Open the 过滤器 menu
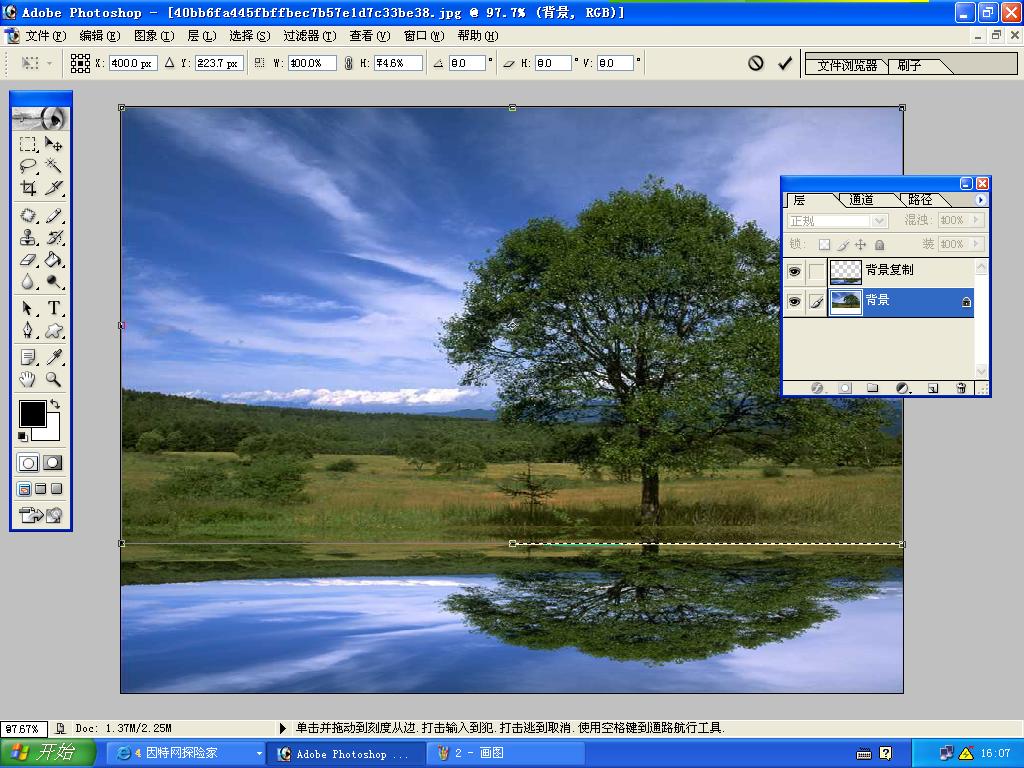This screenshot has width=1024, height=768. (307, 36)
